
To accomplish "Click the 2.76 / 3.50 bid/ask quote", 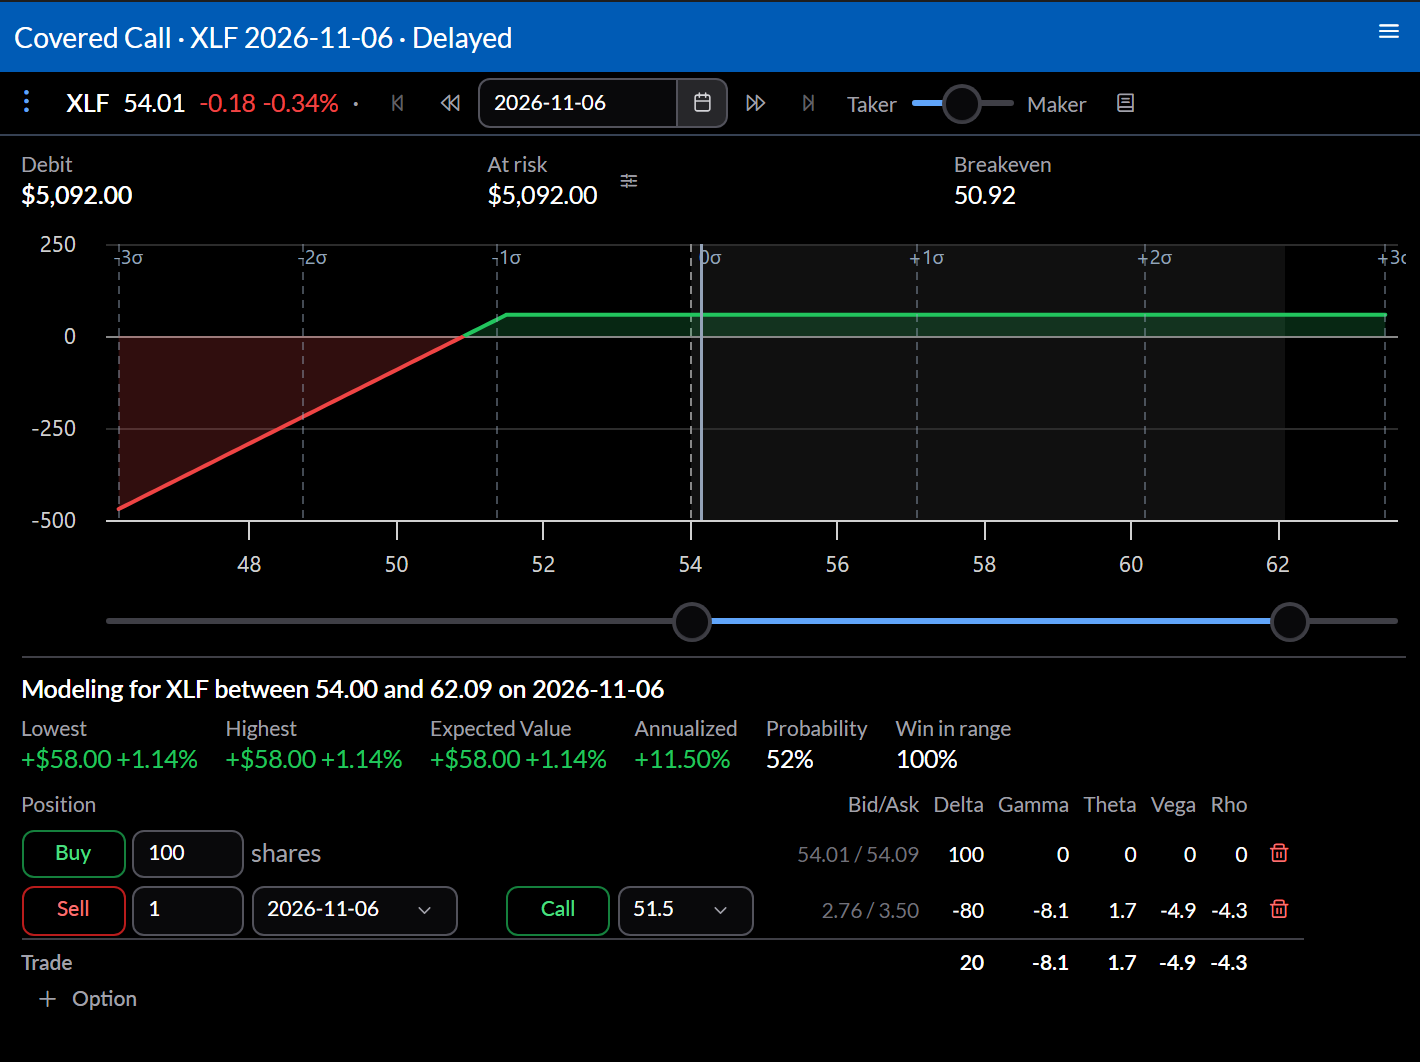I will 870,910.
